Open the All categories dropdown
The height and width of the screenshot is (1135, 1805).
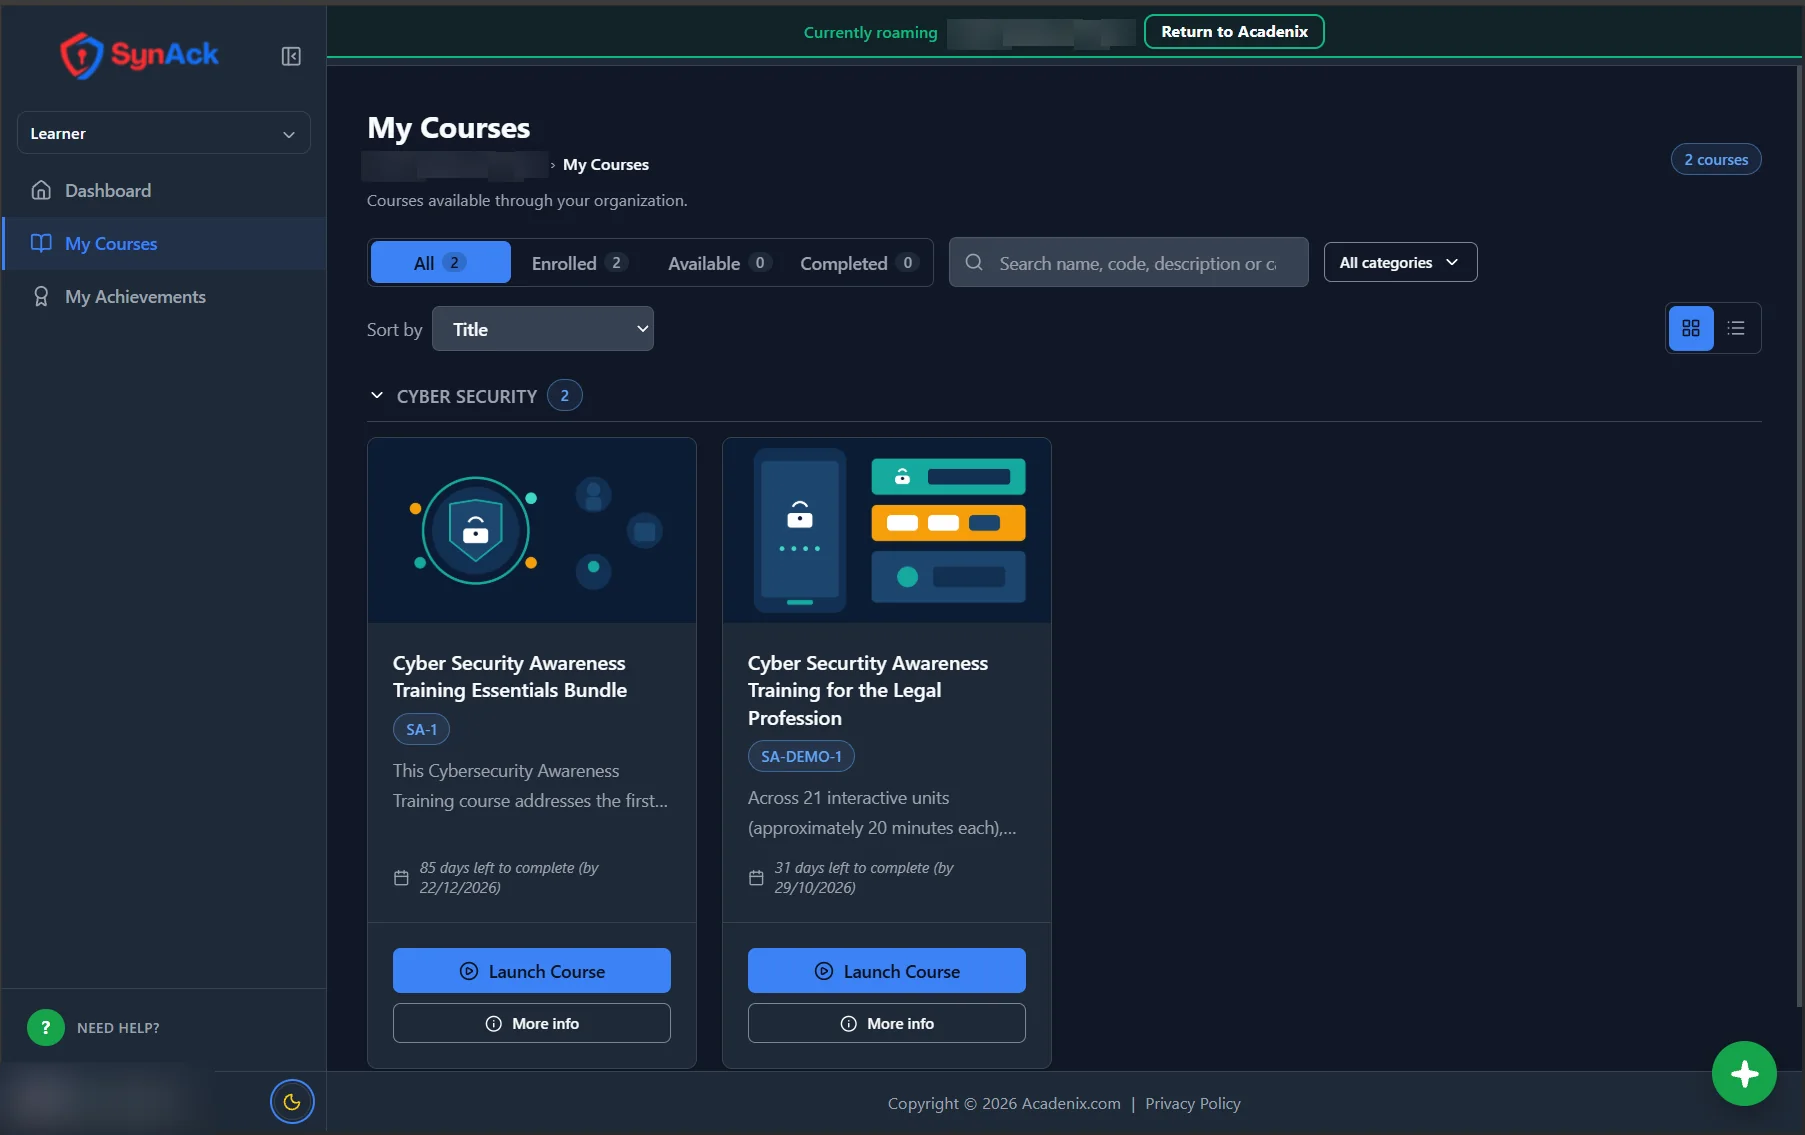pyautogui.click(x=1400, y=262)
